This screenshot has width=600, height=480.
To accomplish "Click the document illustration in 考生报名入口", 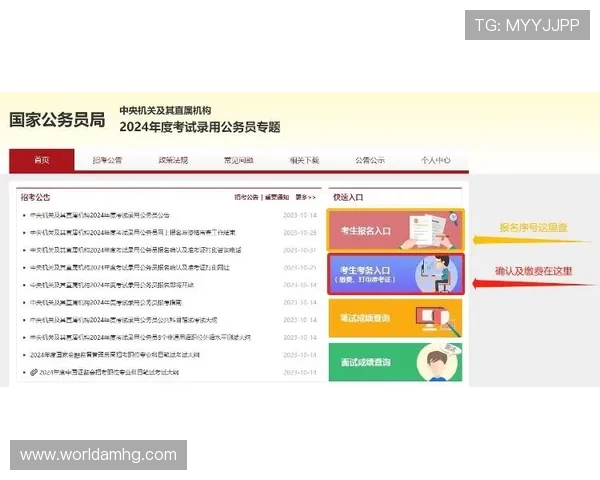I will pyautogui.click(x=429, y=231).
